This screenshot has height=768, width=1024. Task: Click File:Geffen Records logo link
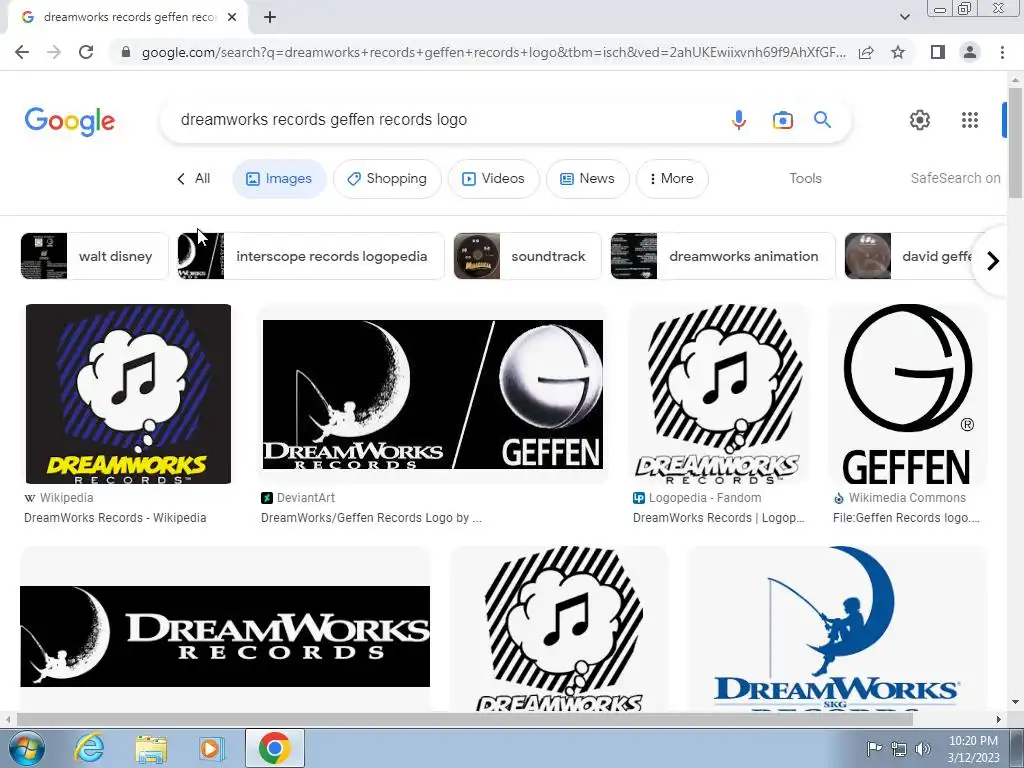906,518
